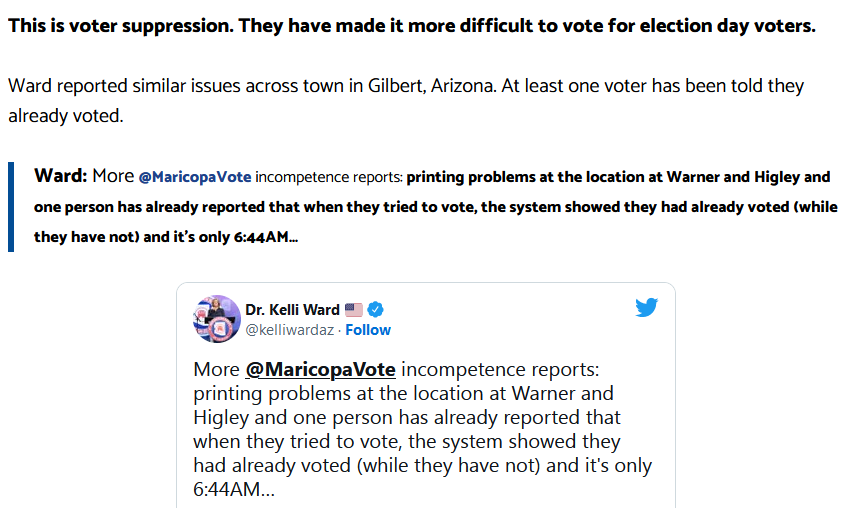Open the @MaricopaVote mention inside the tweet
This screenshot has width=853, height=508.
320,368
